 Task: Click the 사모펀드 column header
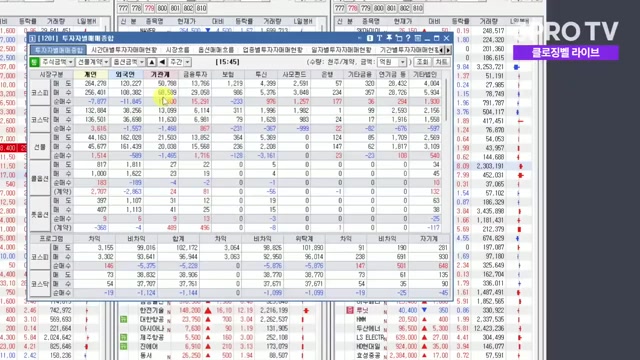294,74
